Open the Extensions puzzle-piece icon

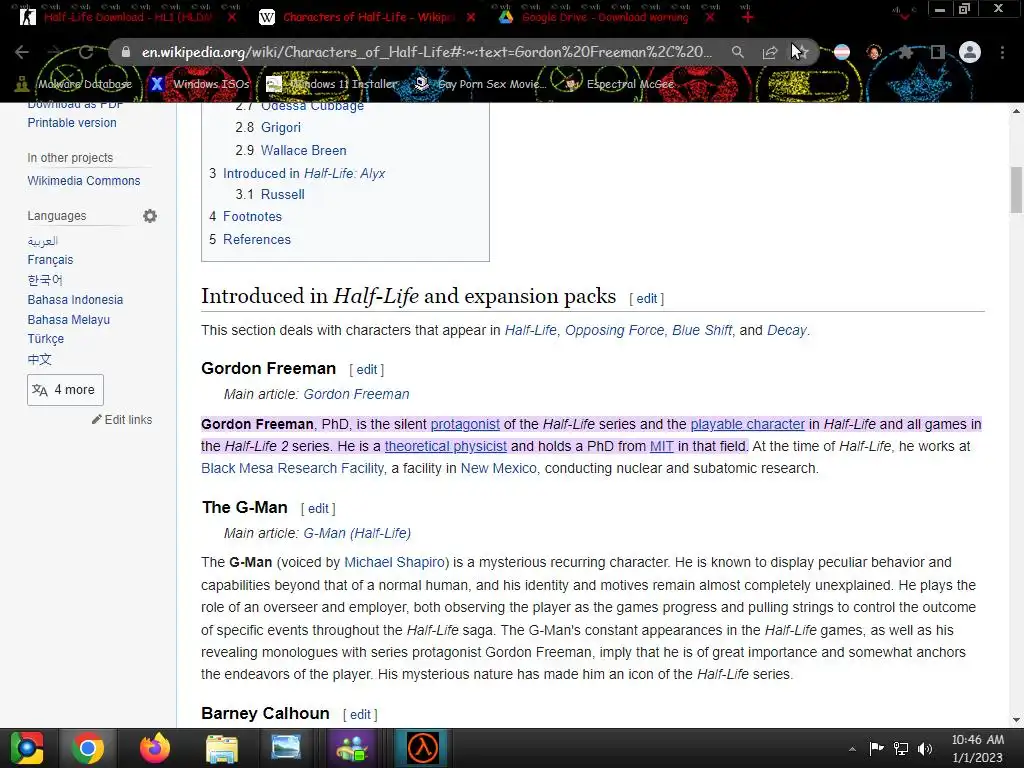click(905, 52)
